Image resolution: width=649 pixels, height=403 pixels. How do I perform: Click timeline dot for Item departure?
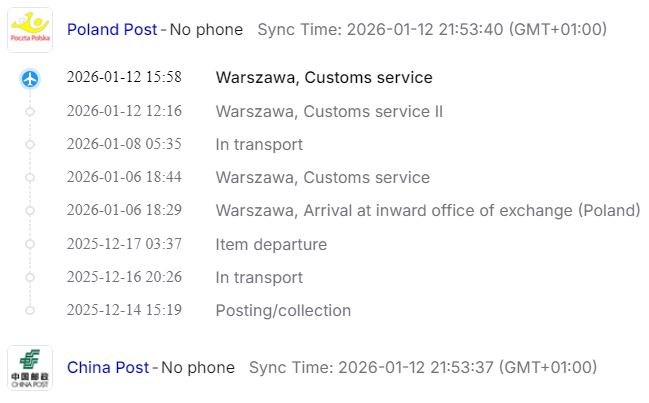tap(30, 244)
